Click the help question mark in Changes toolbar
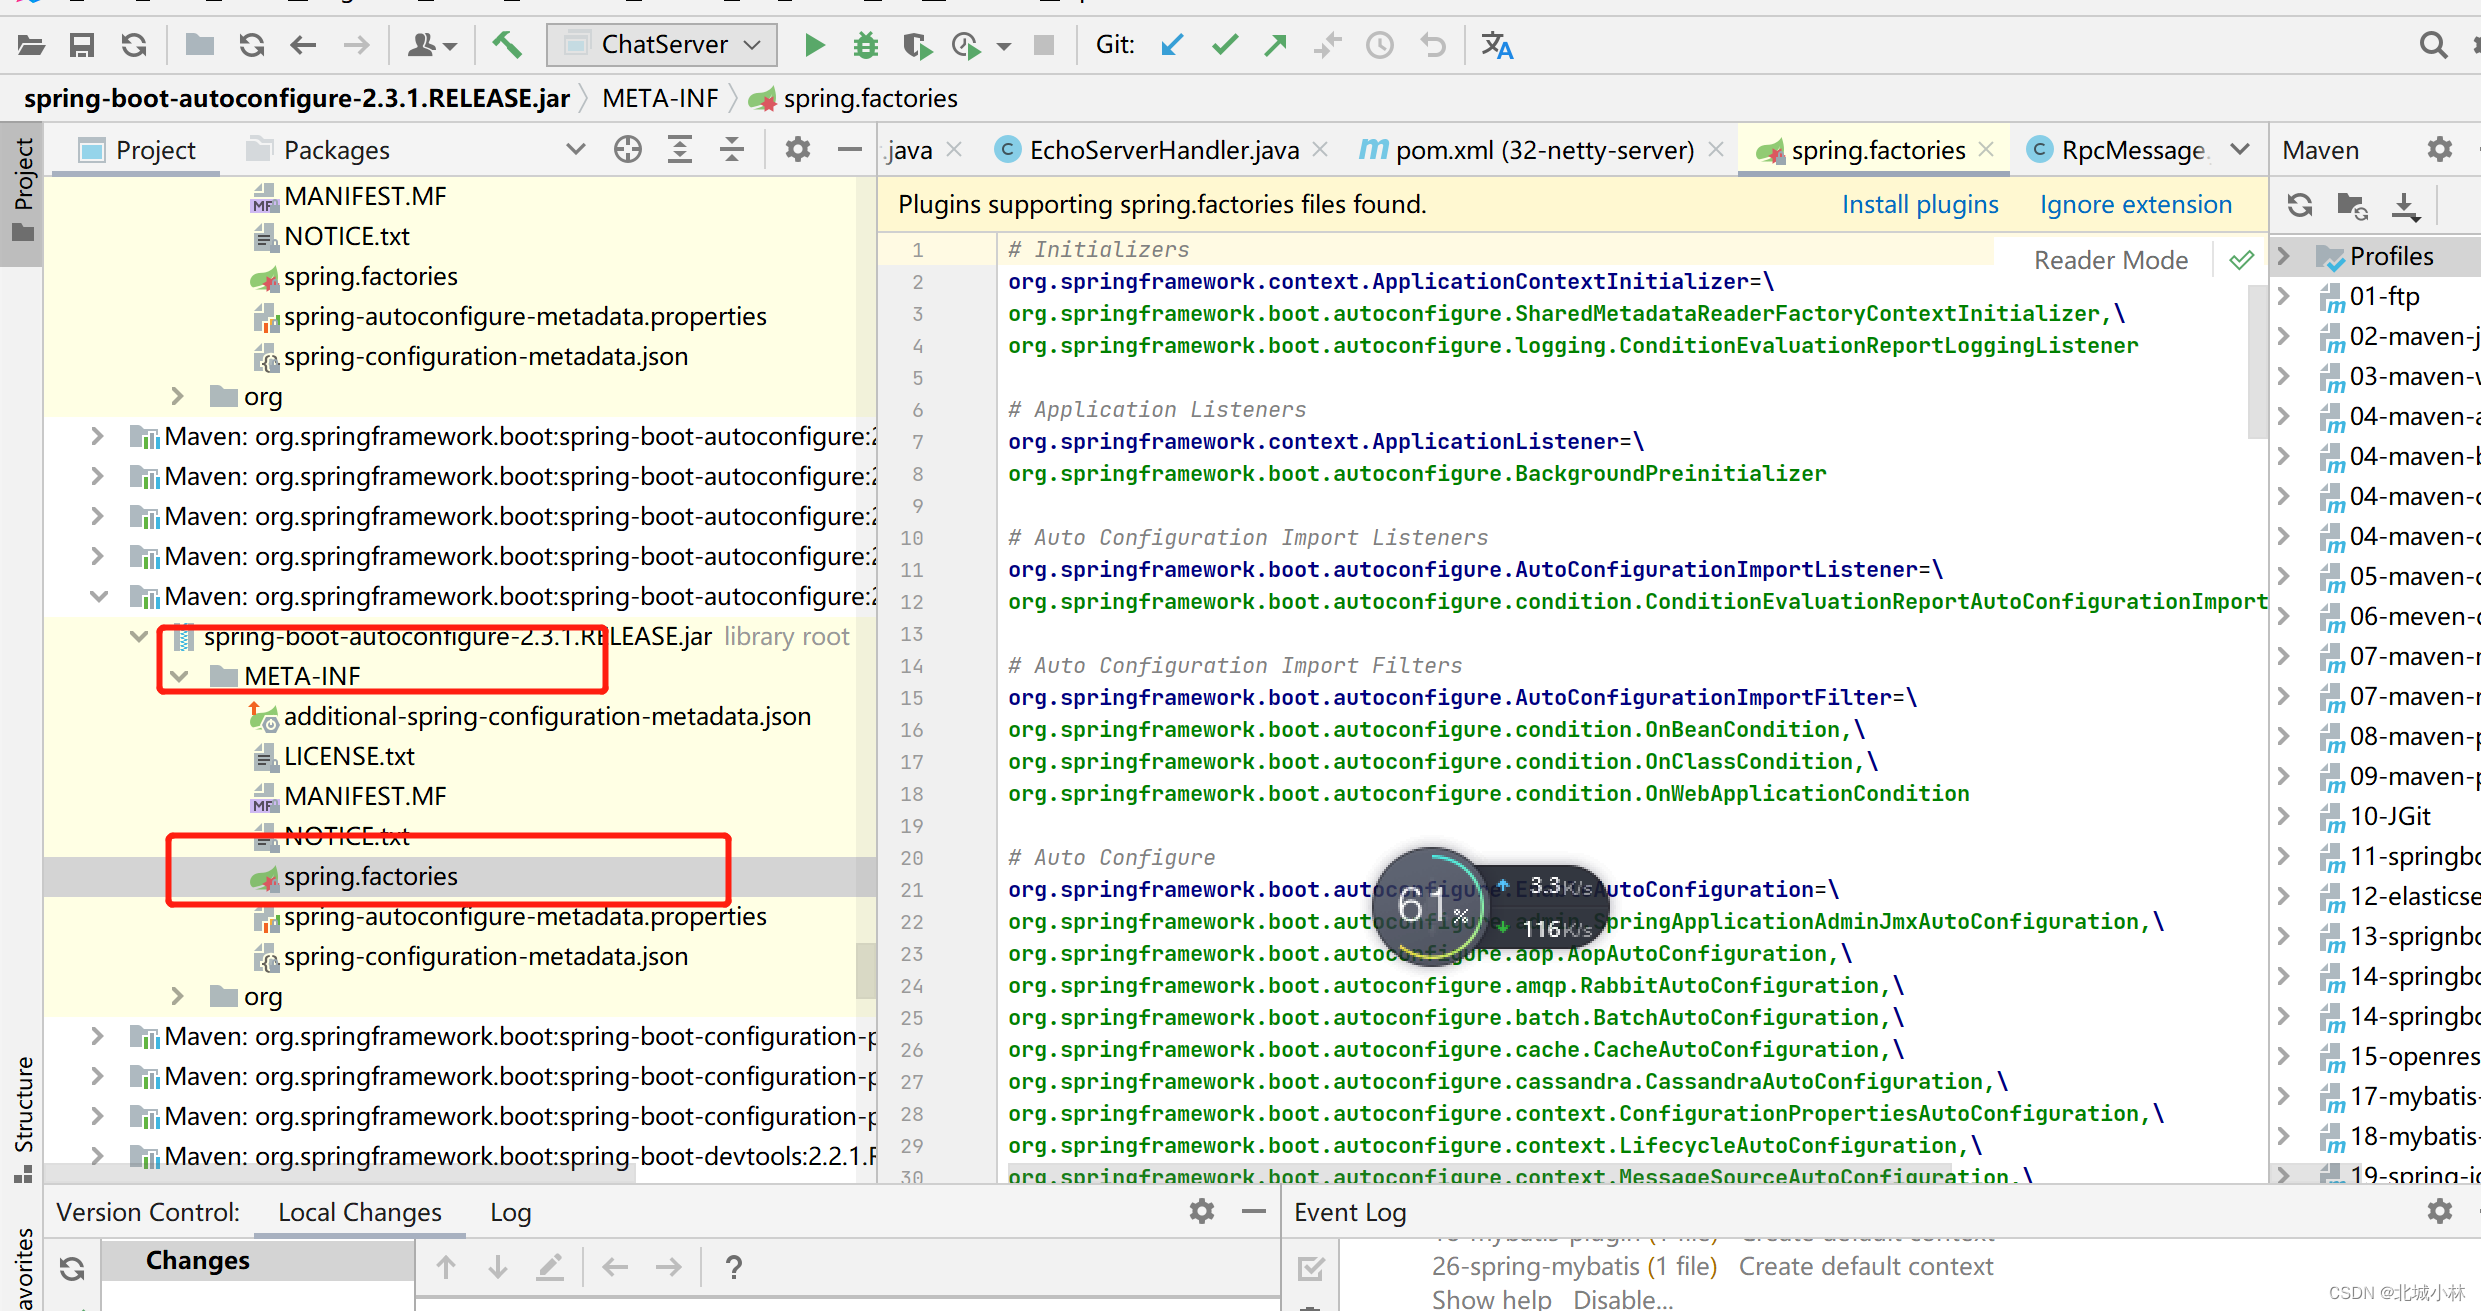 click(x=733, y=1268)
